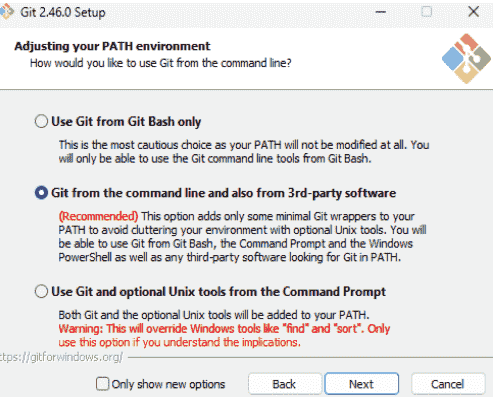The image size is (493, 397).
Task: Select Git from command line and 3rd-party software
Action: click(x=41, y=193)
